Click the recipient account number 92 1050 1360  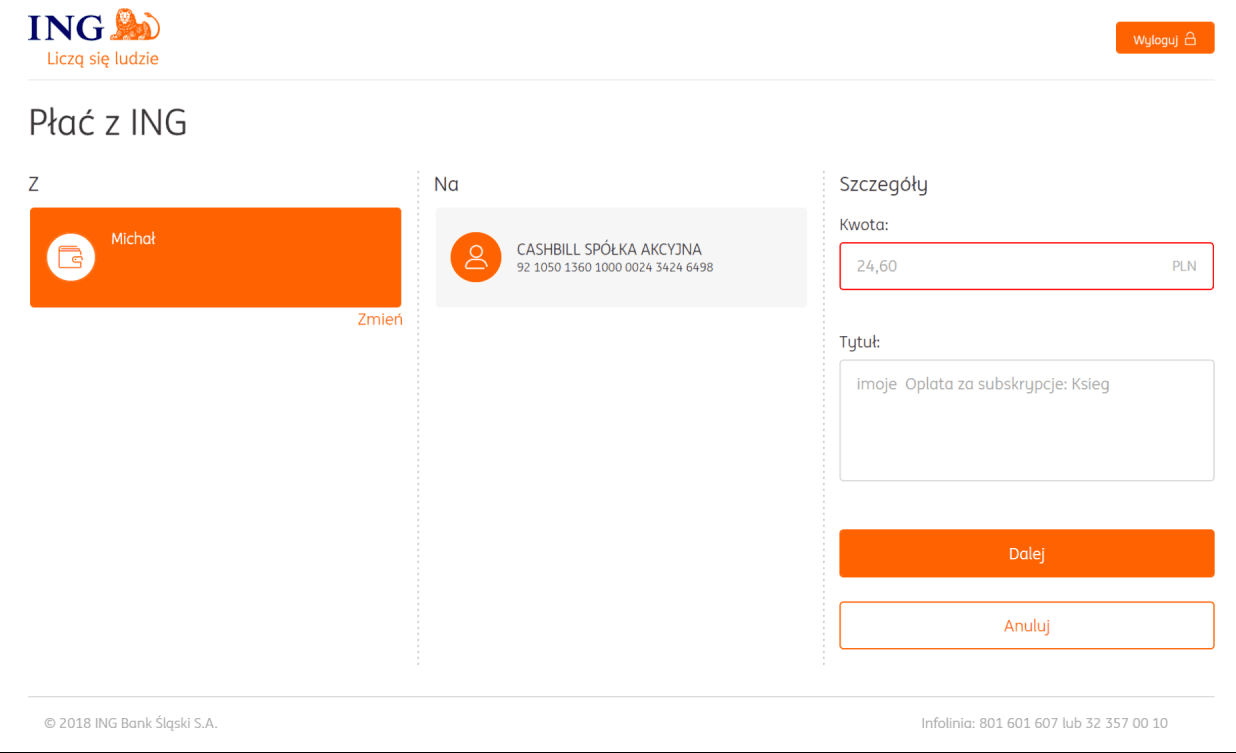[615, 268]
